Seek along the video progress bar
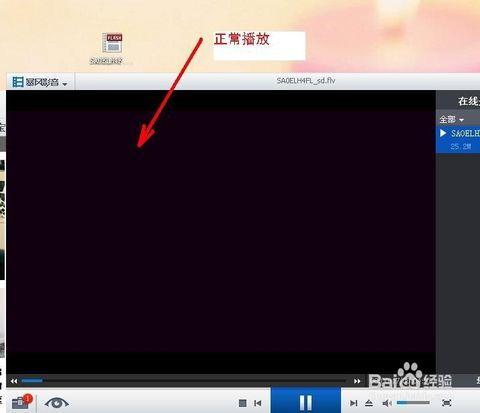Image resolution: width=480 pixels, height=413 pixels. coord(183,380)
